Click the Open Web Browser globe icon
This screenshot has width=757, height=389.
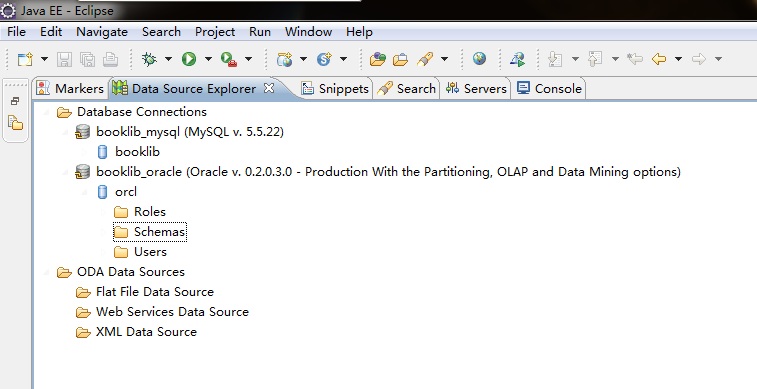pos(479,59)
